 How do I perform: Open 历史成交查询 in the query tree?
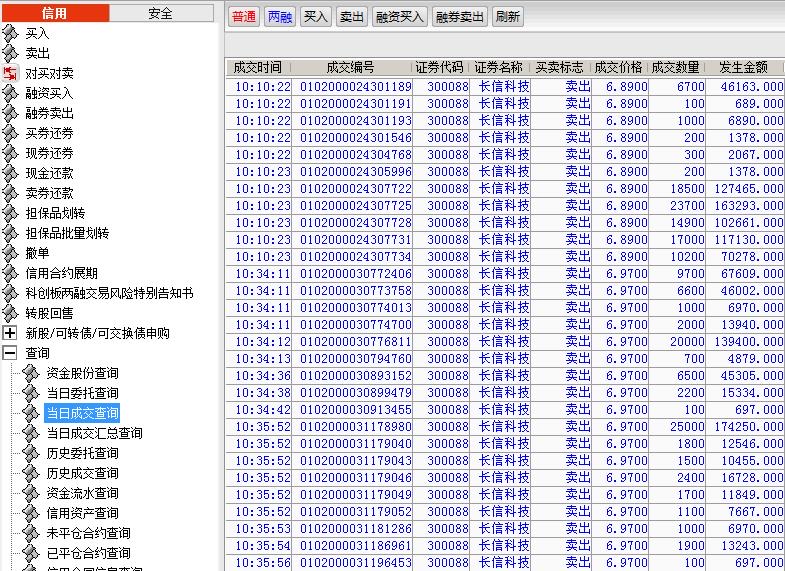click(83, 473)
